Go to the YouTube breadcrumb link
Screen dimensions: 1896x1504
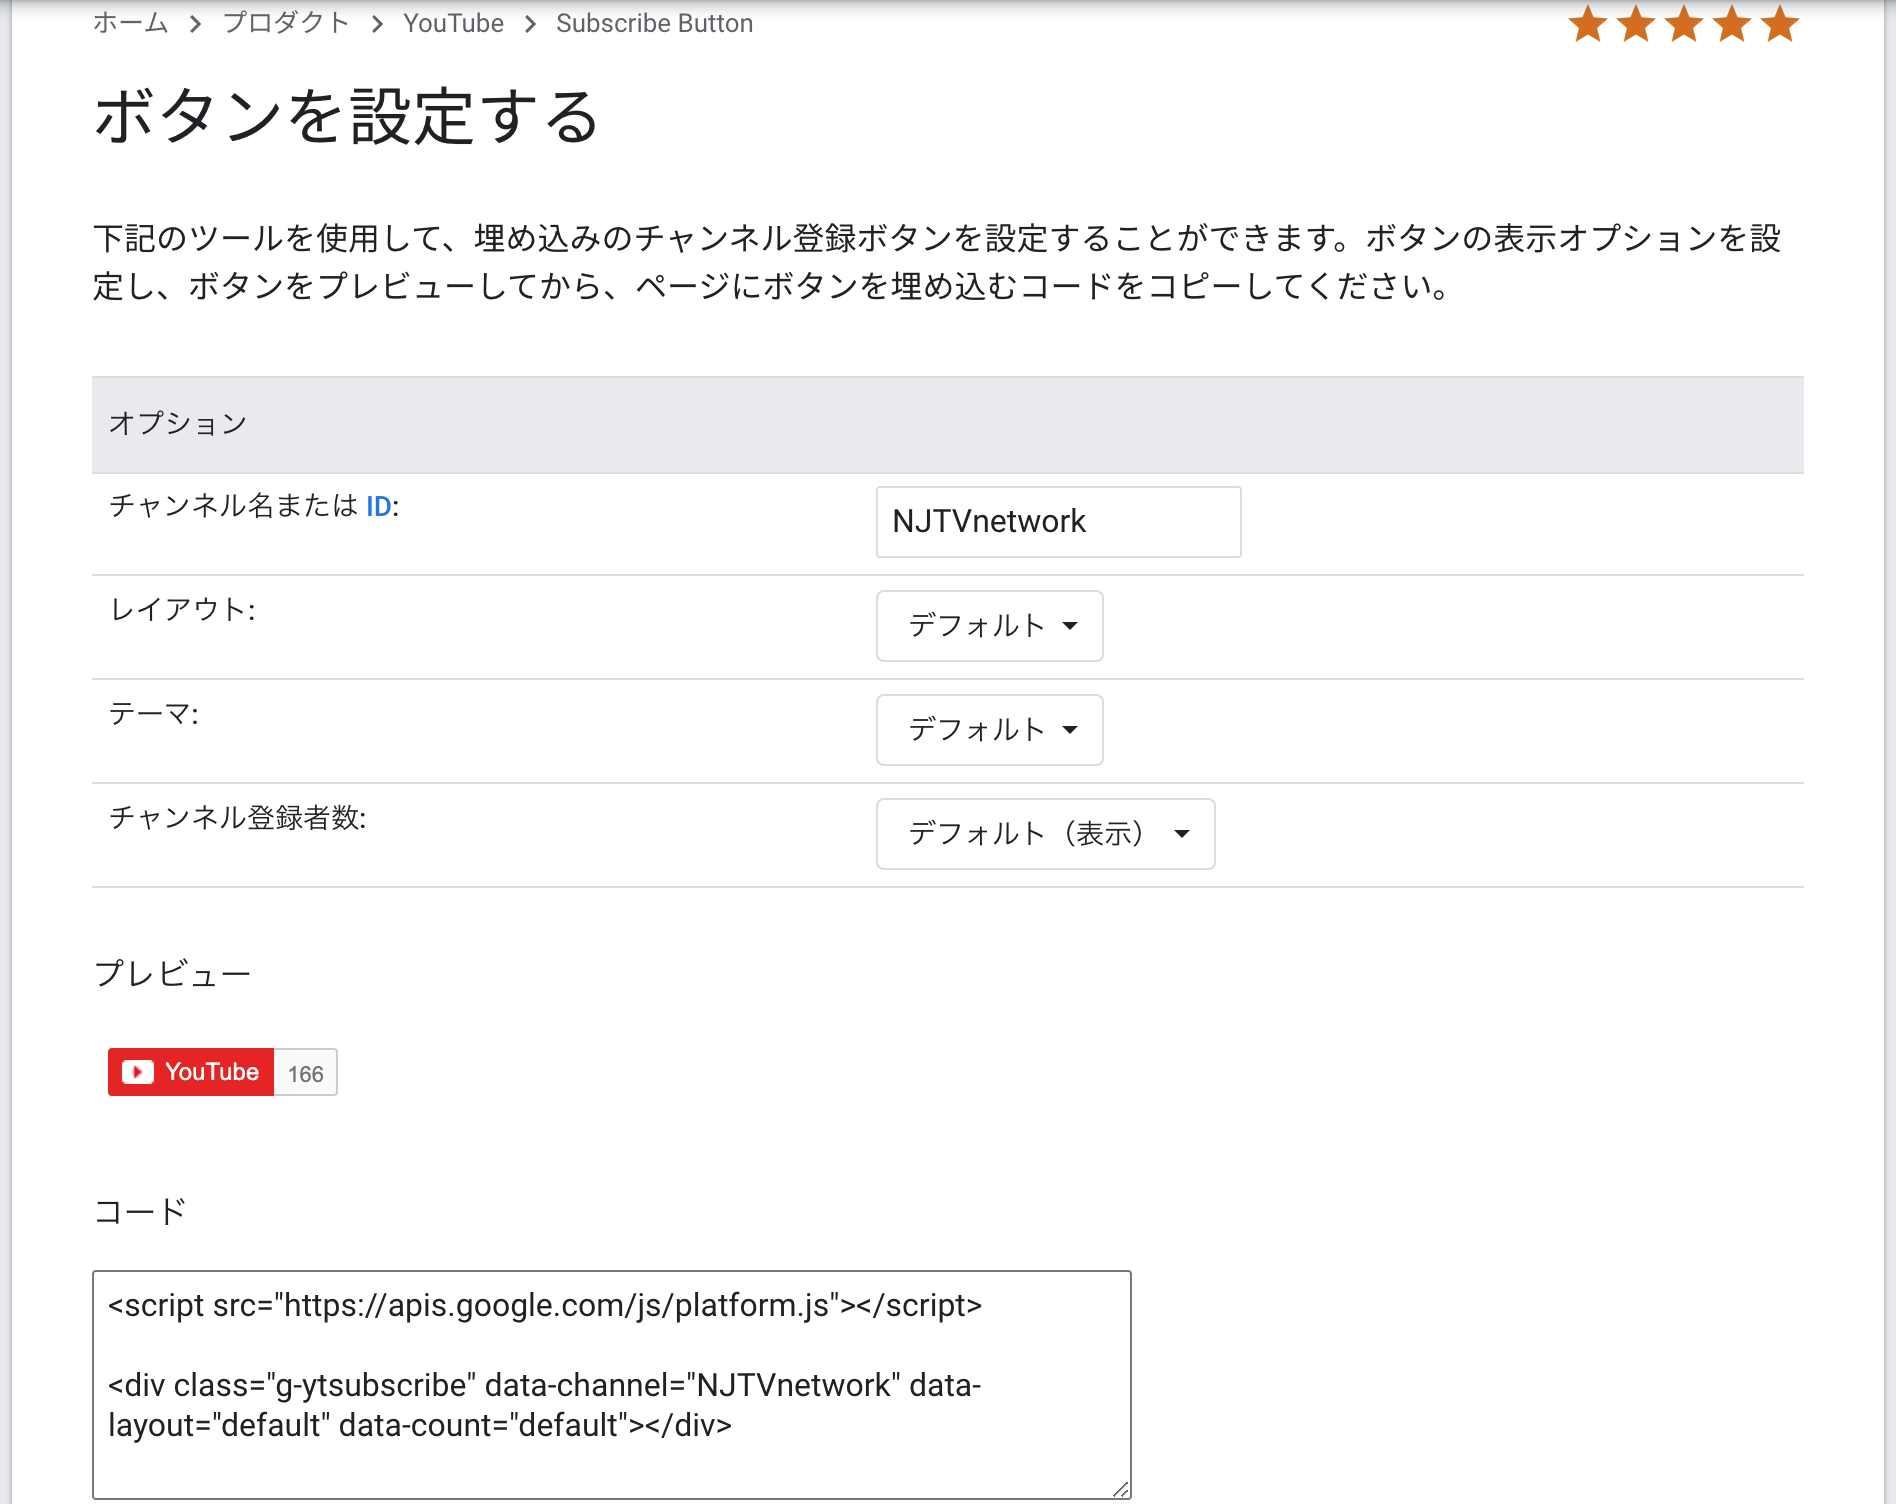pyautogui.click(x=452, y=22)
